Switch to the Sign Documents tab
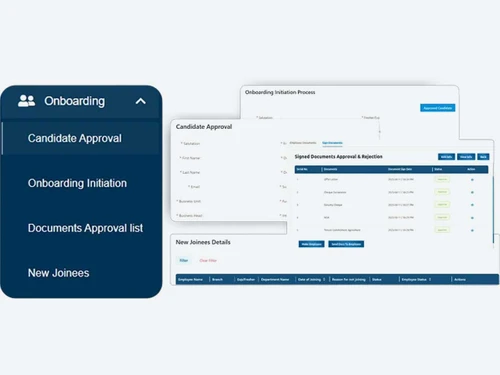This screenshot has width=500, height=375. [332, 143]
